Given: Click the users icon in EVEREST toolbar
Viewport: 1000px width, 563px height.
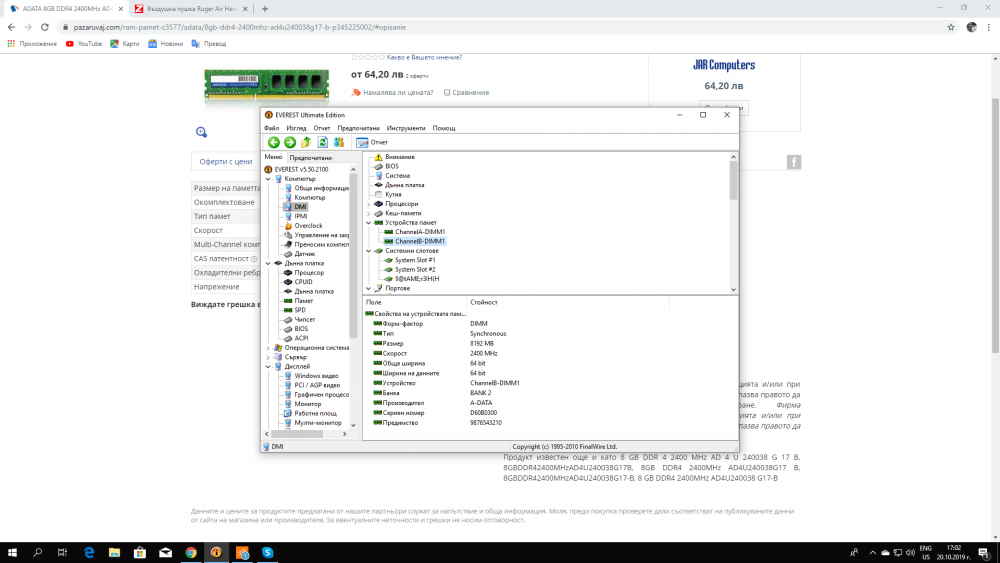Looking at the screenshot, I should click(x=339, y=142).
